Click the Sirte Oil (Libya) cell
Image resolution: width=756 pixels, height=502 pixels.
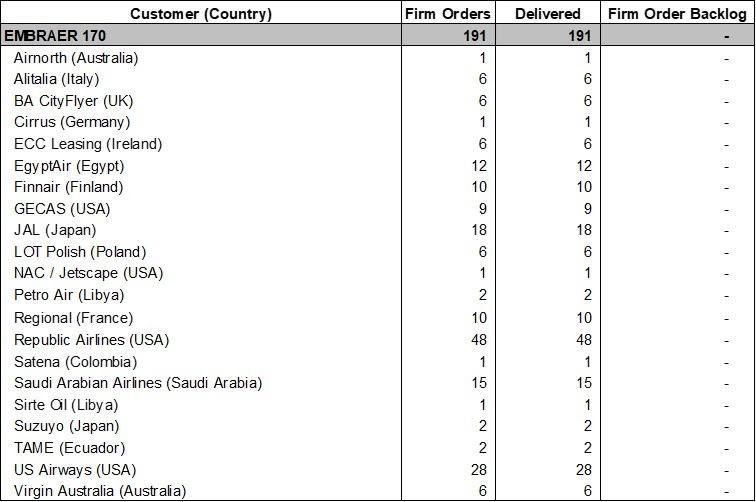point(66,405)
